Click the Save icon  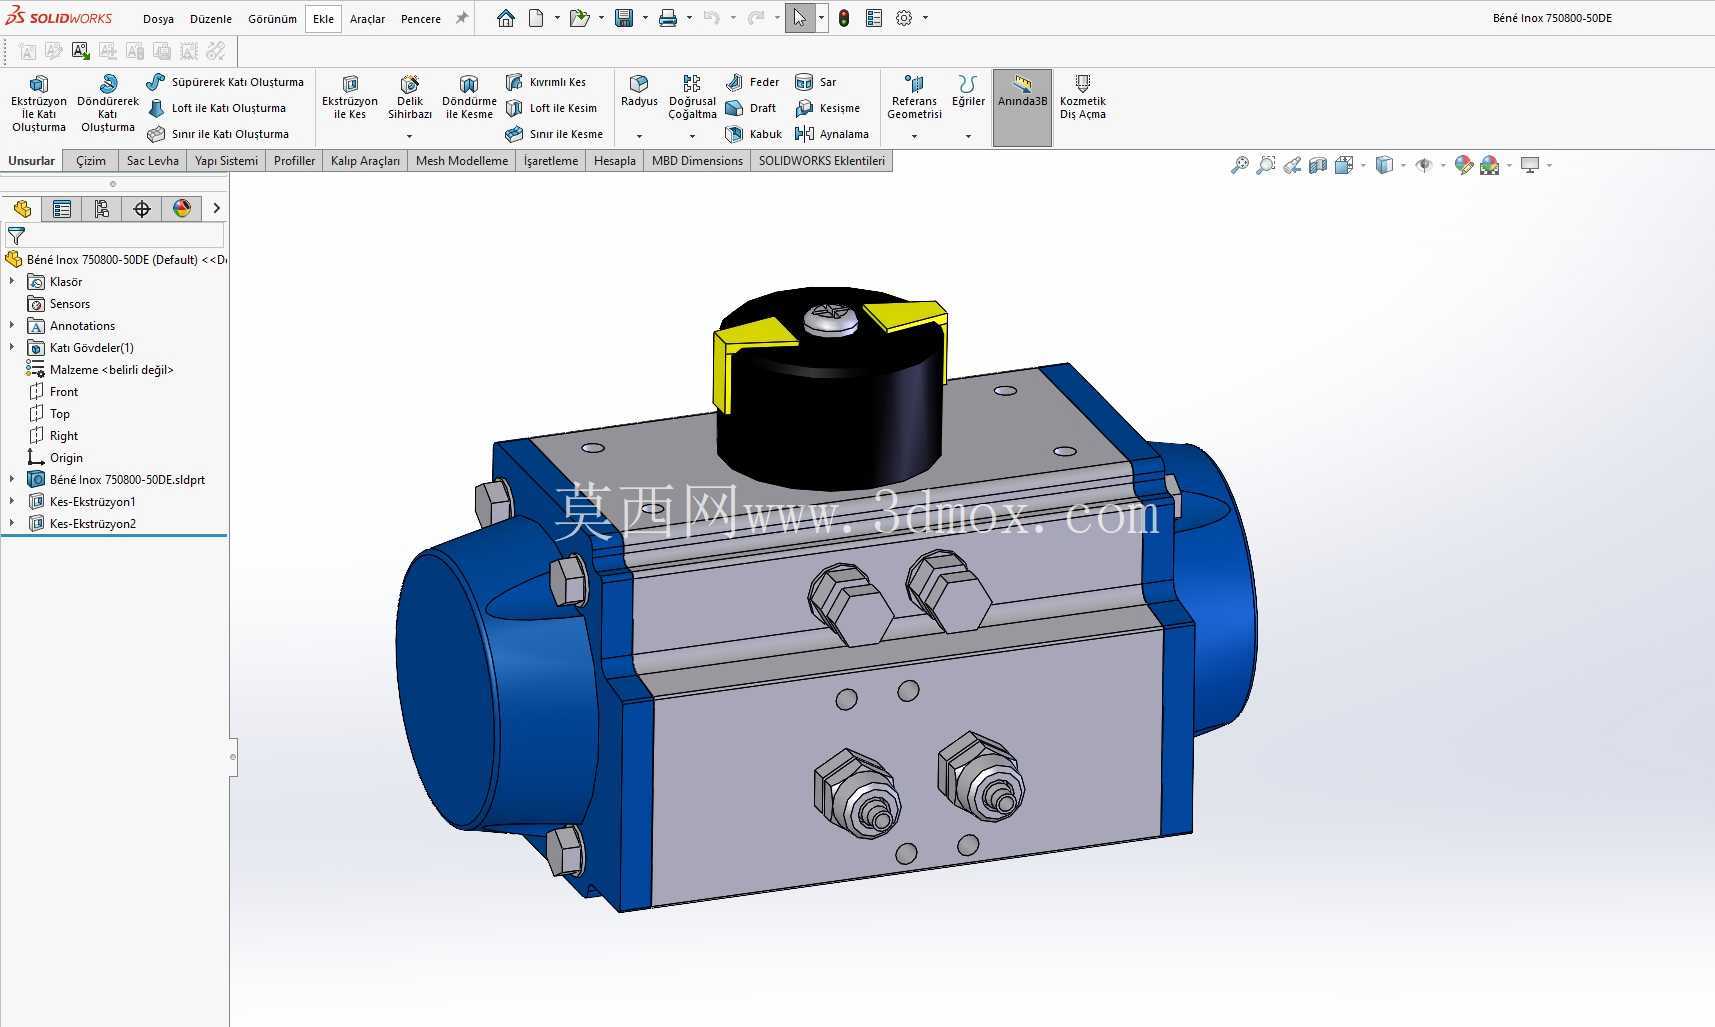pos(624,18)
